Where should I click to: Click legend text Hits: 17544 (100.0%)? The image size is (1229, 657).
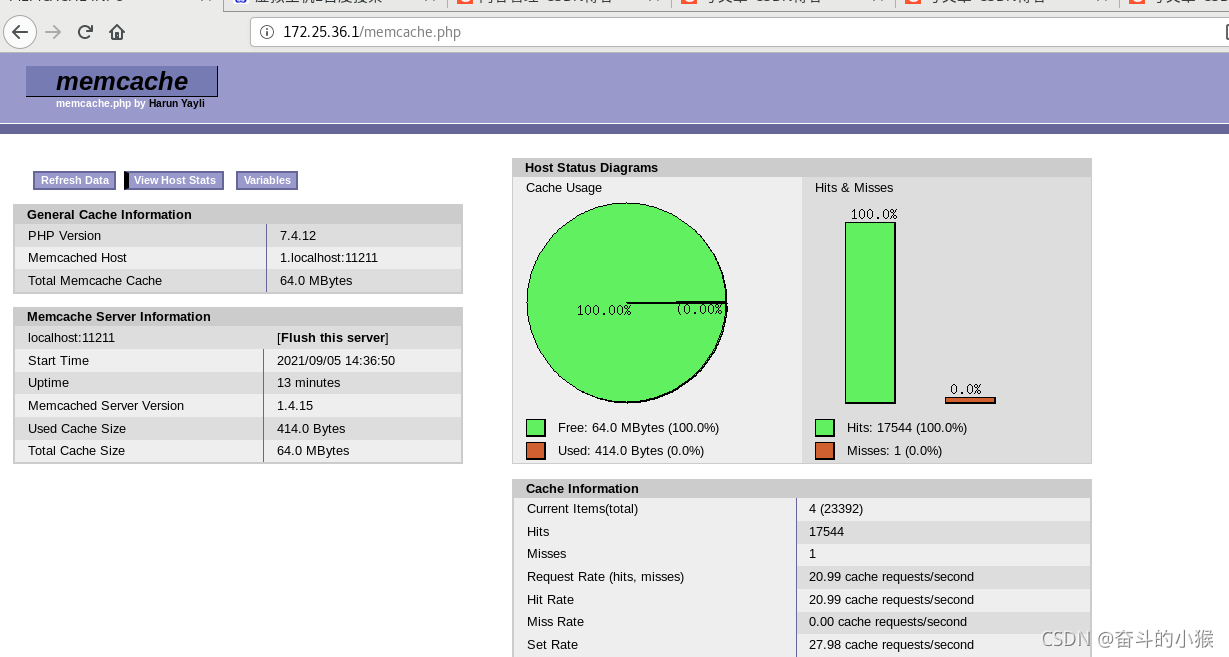click(907, 428)
